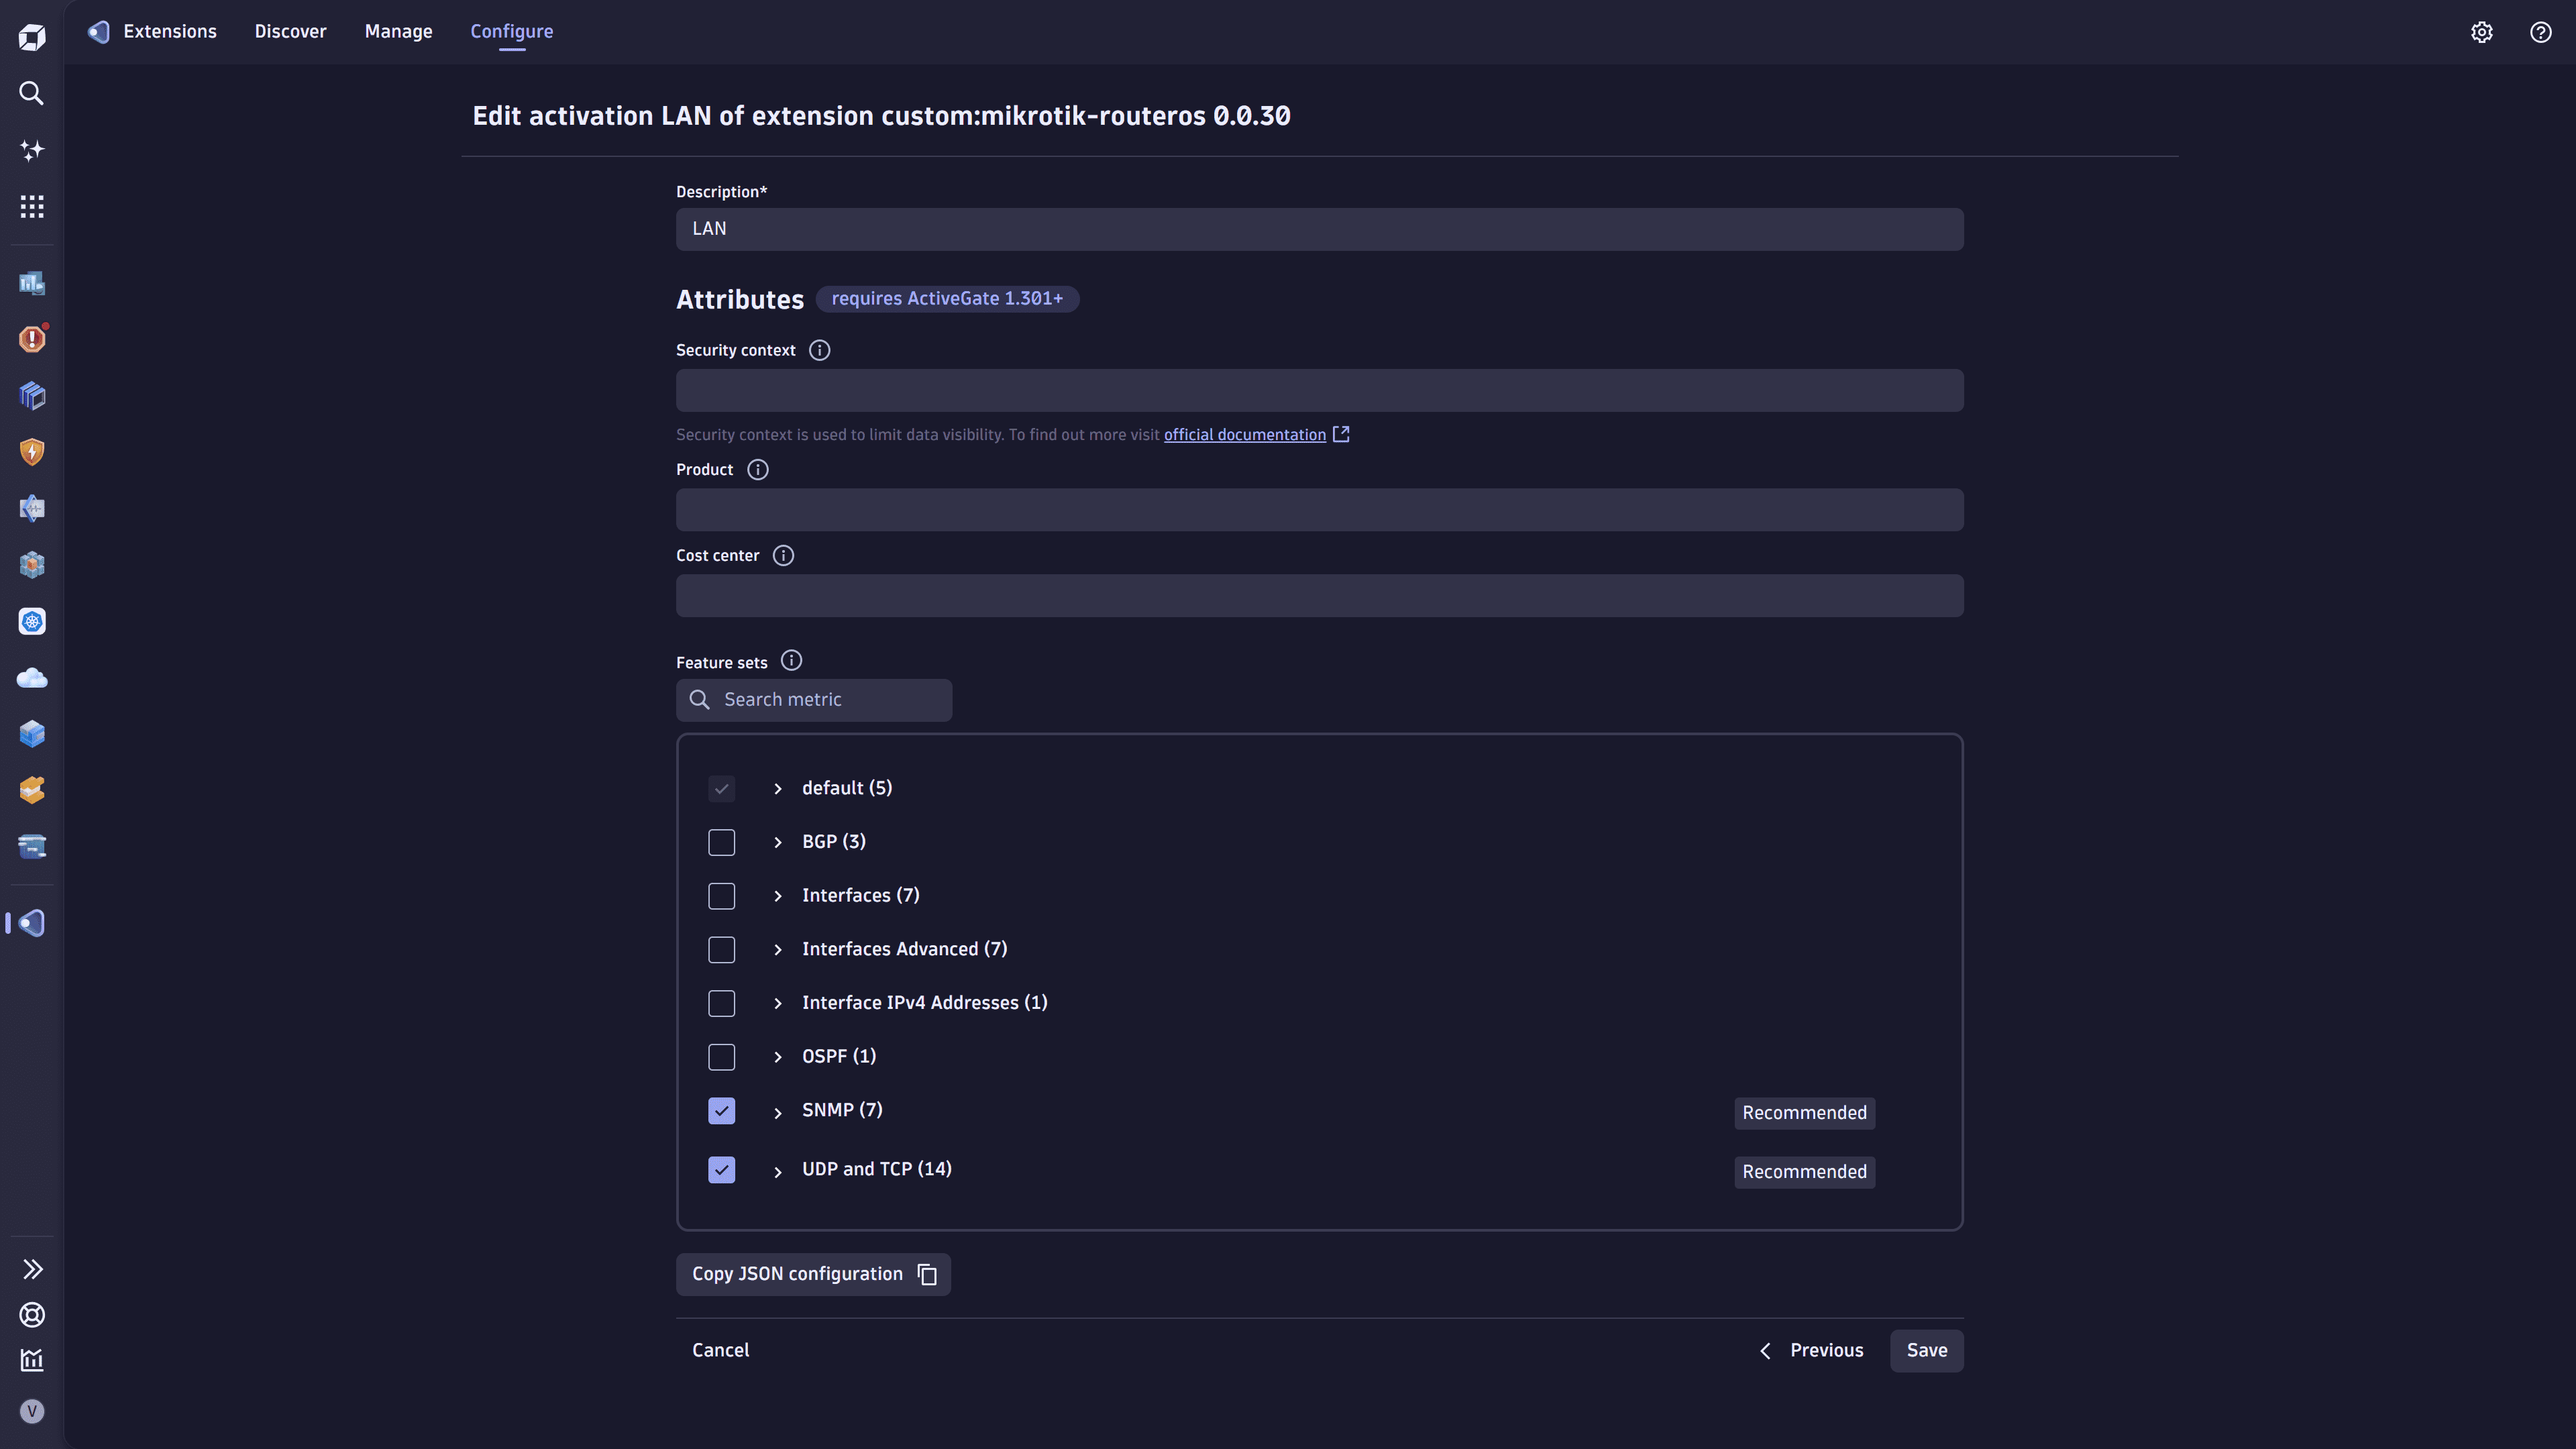Go to the Extensions tab

[x=169, y=31]
